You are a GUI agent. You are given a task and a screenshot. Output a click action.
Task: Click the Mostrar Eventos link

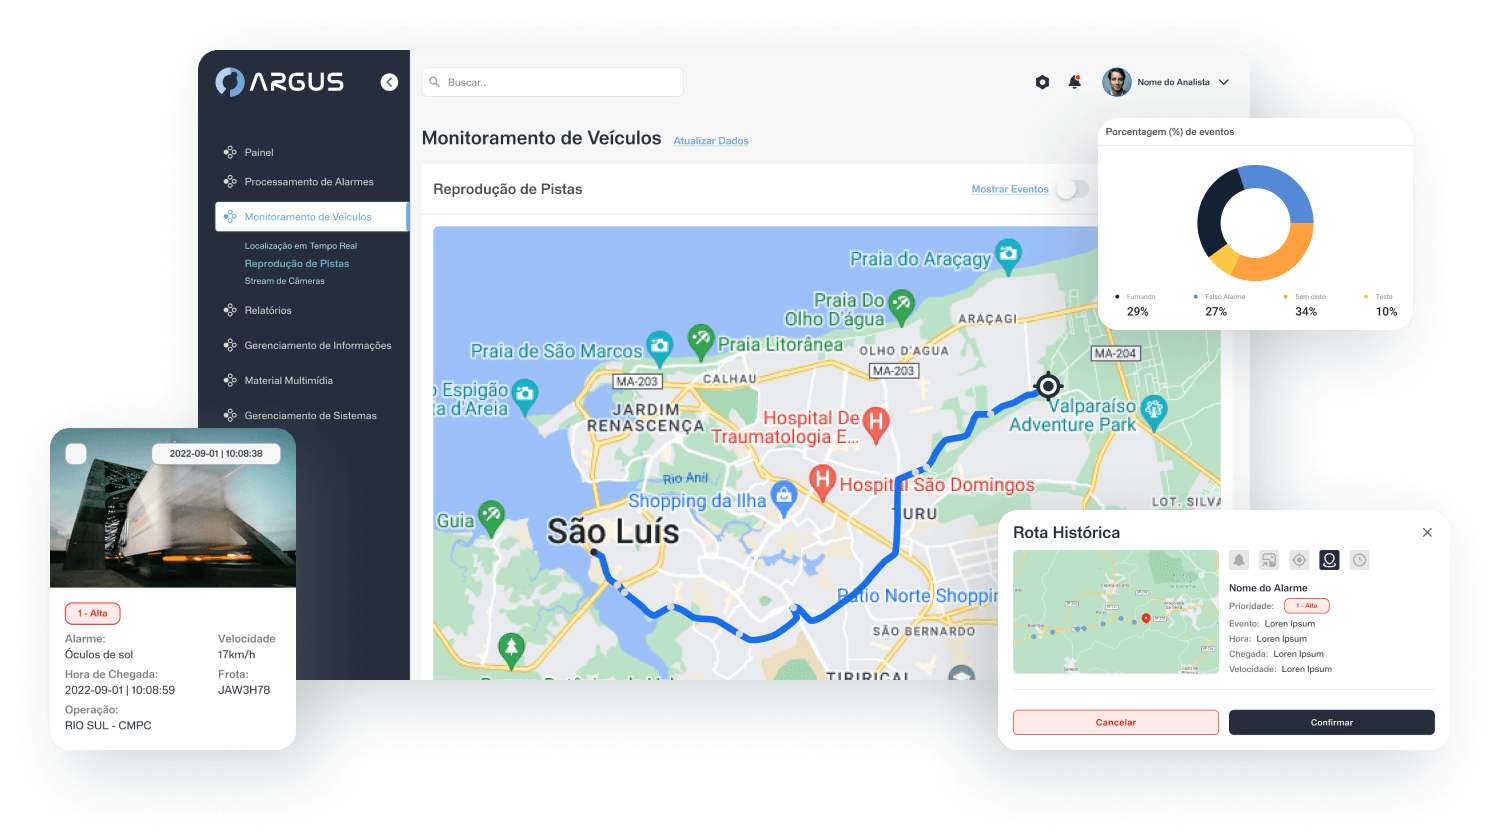pos(1010,189)
